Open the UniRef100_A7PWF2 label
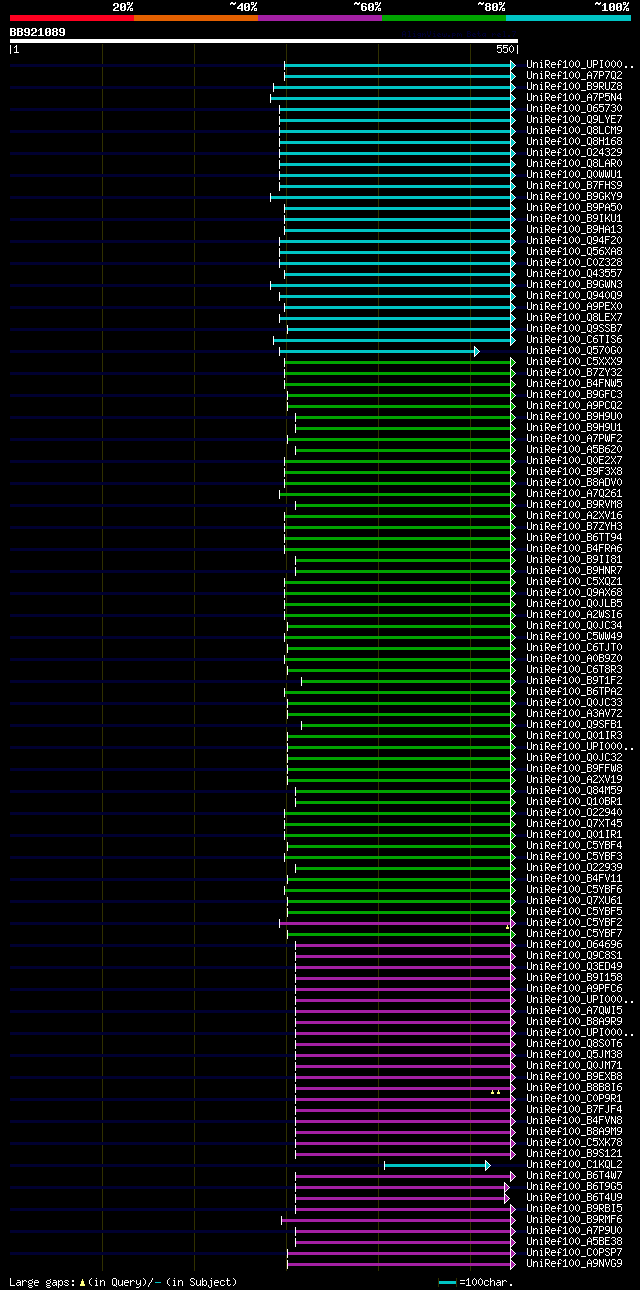The image size is (640, 1290). (x=574, y=438)
